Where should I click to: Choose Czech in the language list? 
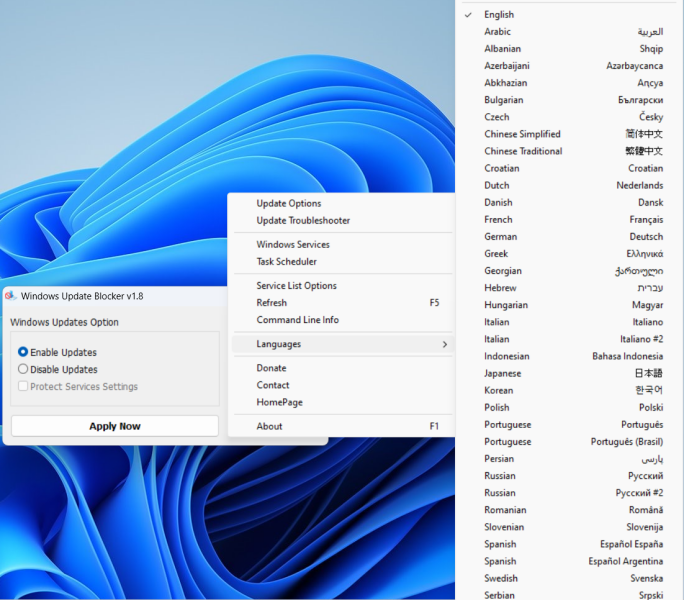click(x=569, y=117)
